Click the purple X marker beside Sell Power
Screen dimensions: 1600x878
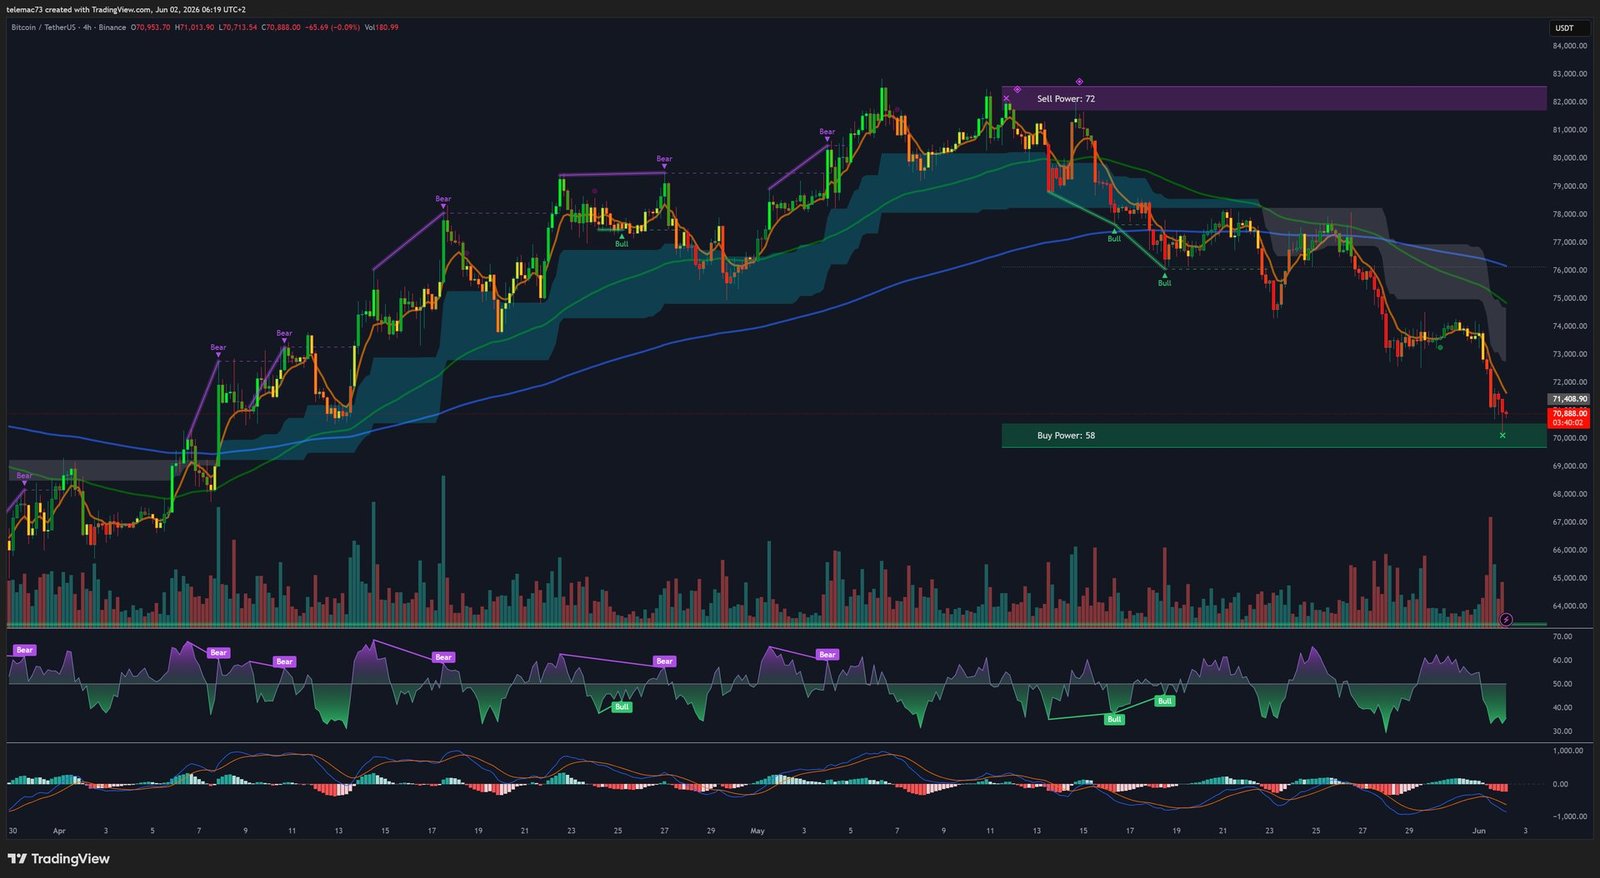1006,98
